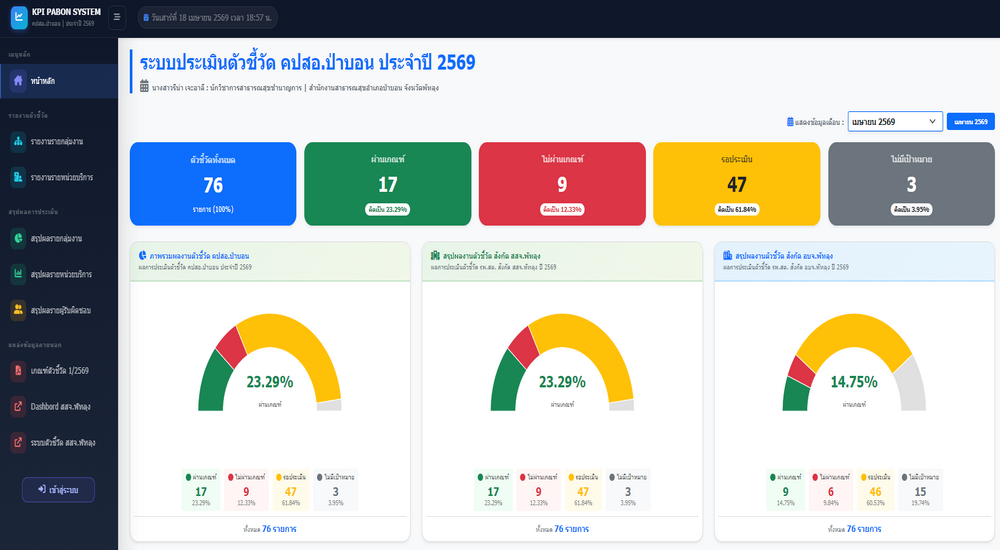
Task: Click the org-chart icon for รายงานรายกลุ่มงาน
Action: click(18, 142)
